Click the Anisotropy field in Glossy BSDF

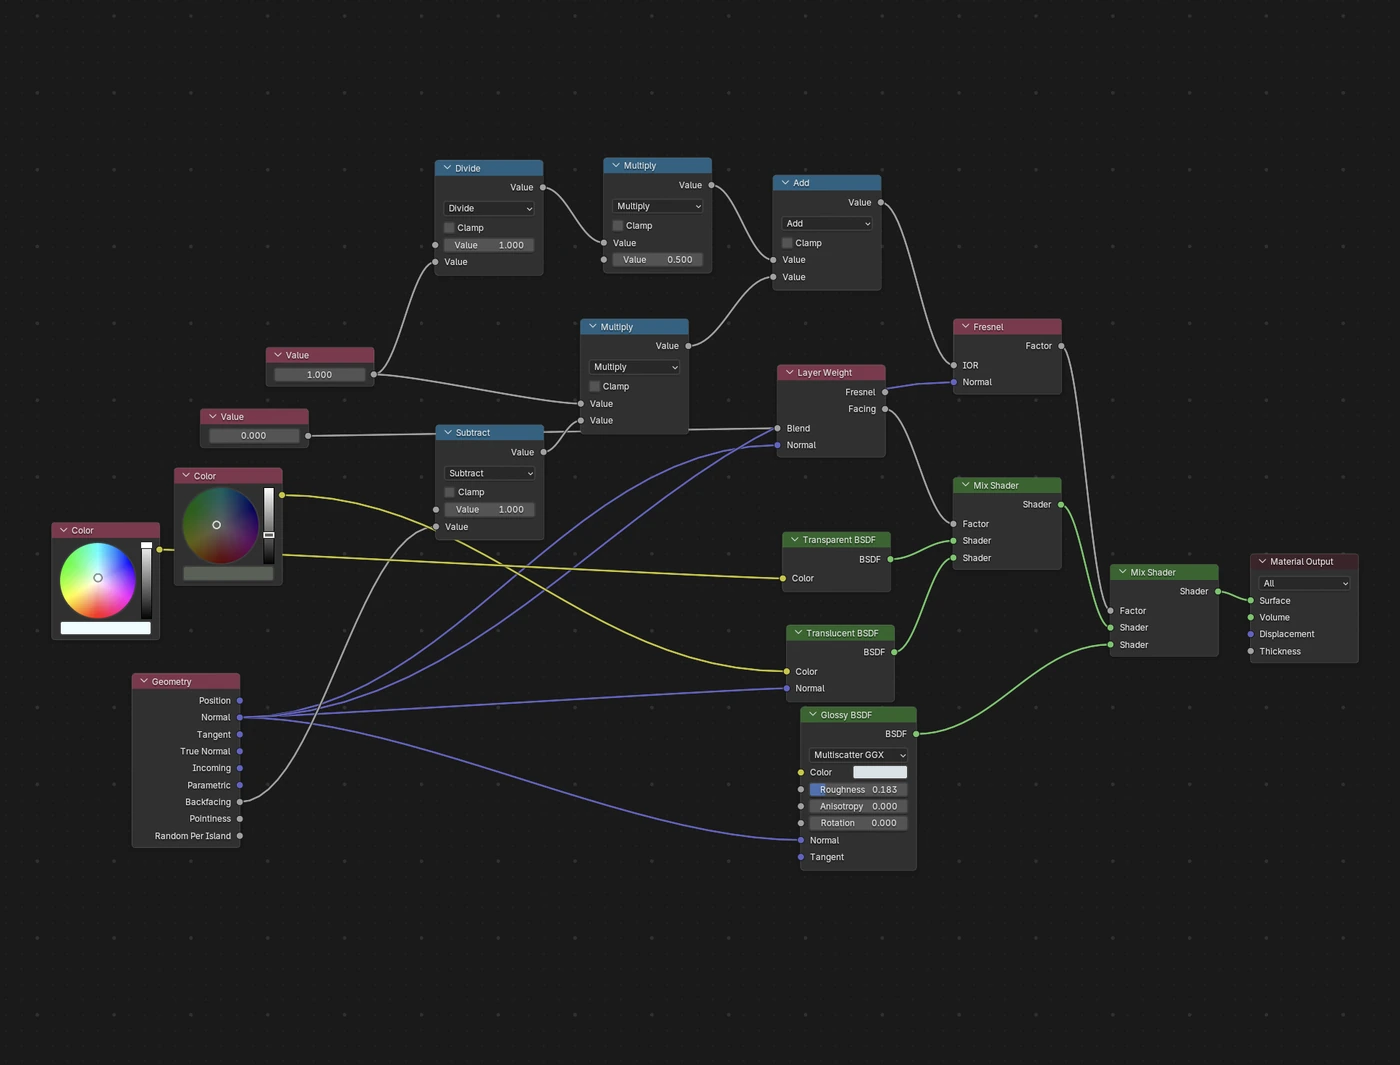coord(858,806)
